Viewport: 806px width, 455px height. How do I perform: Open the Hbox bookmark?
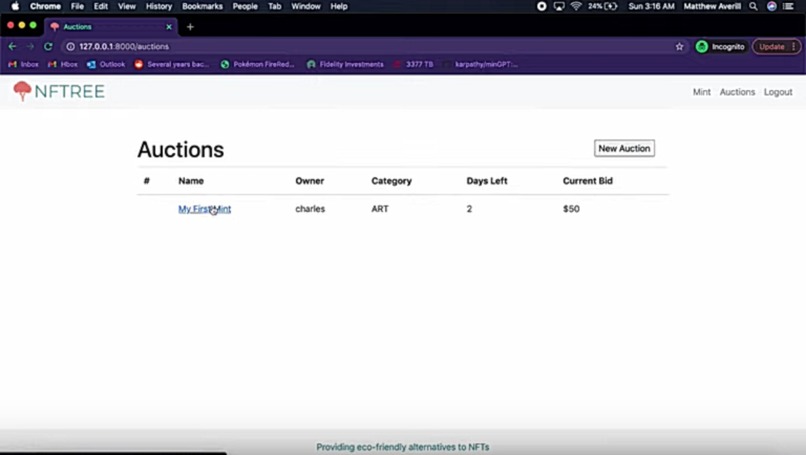63,64
